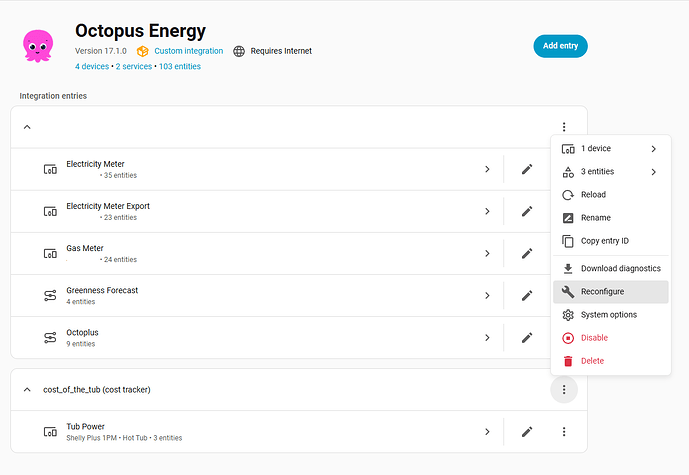Choose System options from the menu
689x475 pixels.
[611, 315]
